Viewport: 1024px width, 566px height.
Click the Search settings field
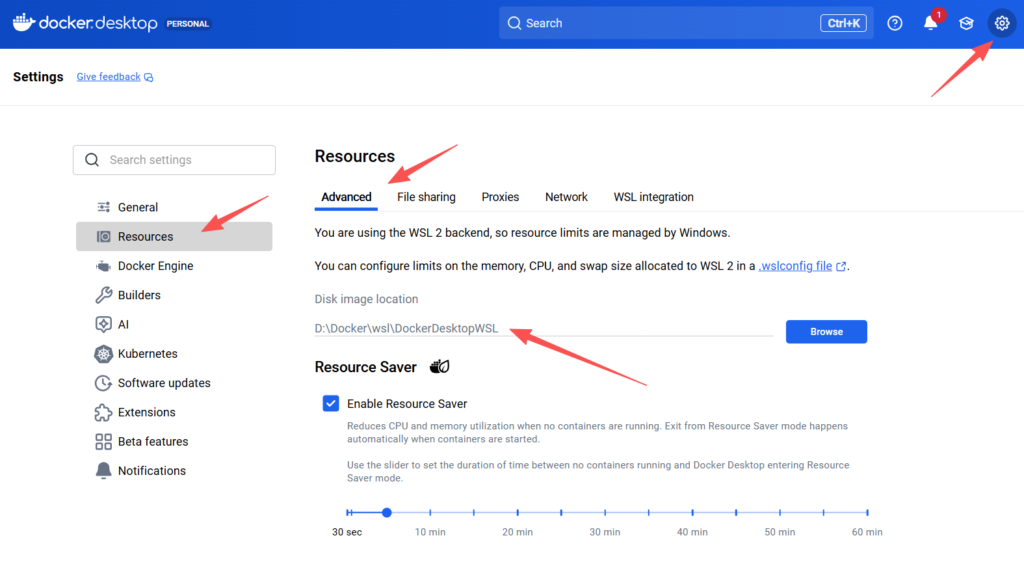(x=174, y=160)
